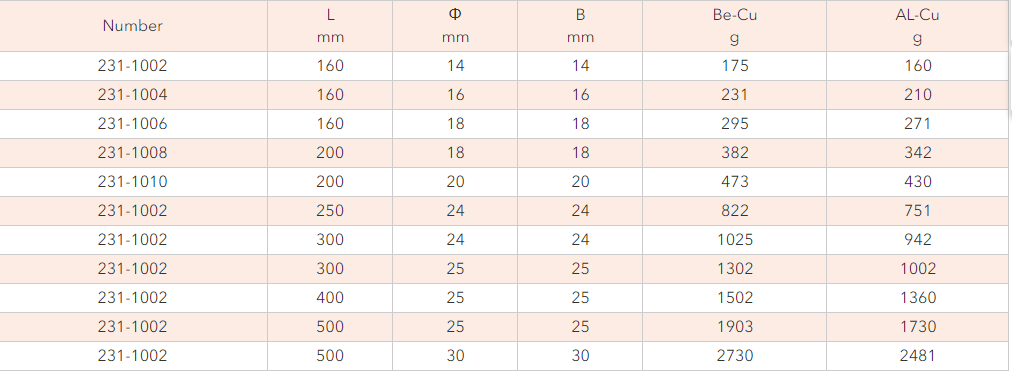Image resolution: width=1012 pixels, height=372 pixels.
Task: Select the AL-Cu weight 2481 cell
Action: click(918, 356)
